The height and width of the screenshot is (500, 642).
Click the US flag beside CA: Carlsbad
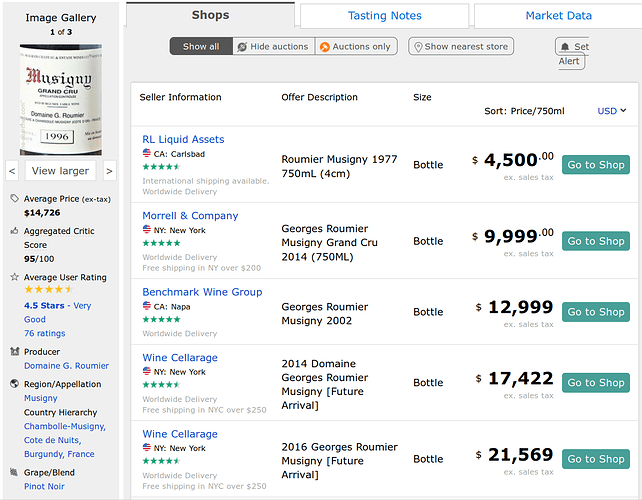(x=147, y=155)
